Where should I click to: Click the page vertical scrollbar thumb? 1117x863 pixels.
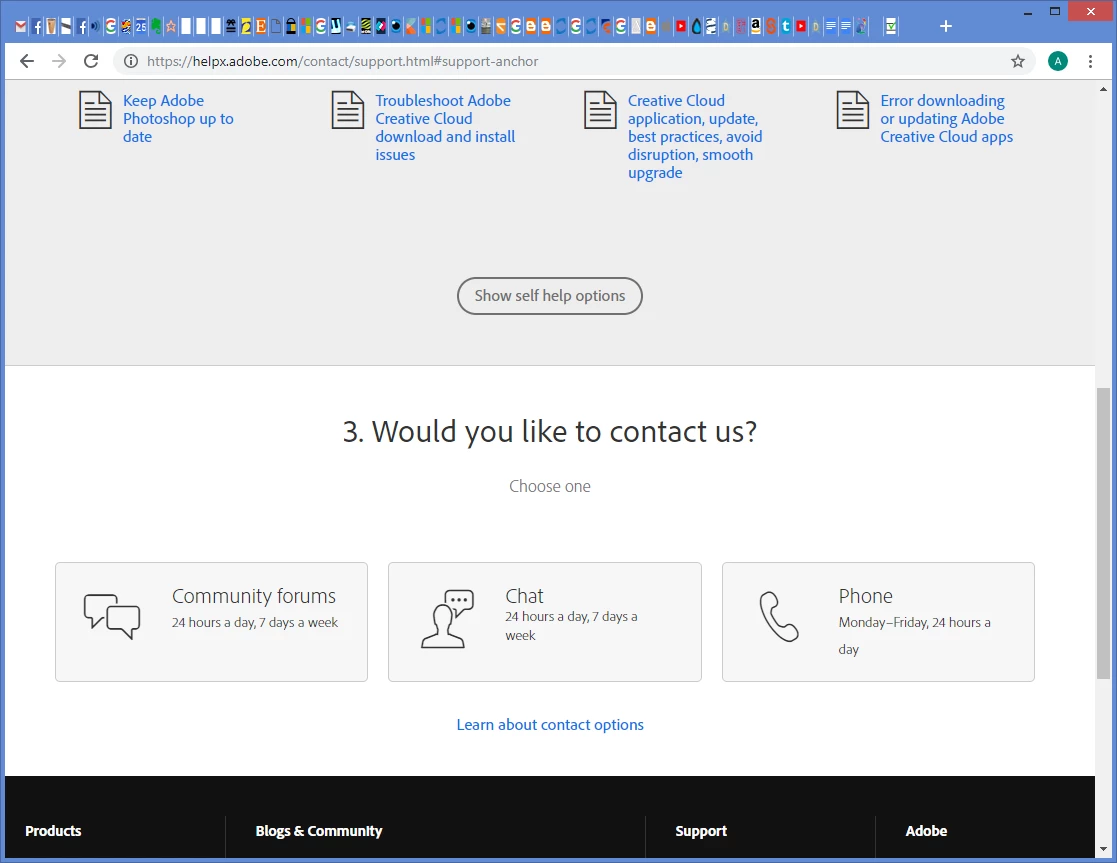click(1103, 533)
